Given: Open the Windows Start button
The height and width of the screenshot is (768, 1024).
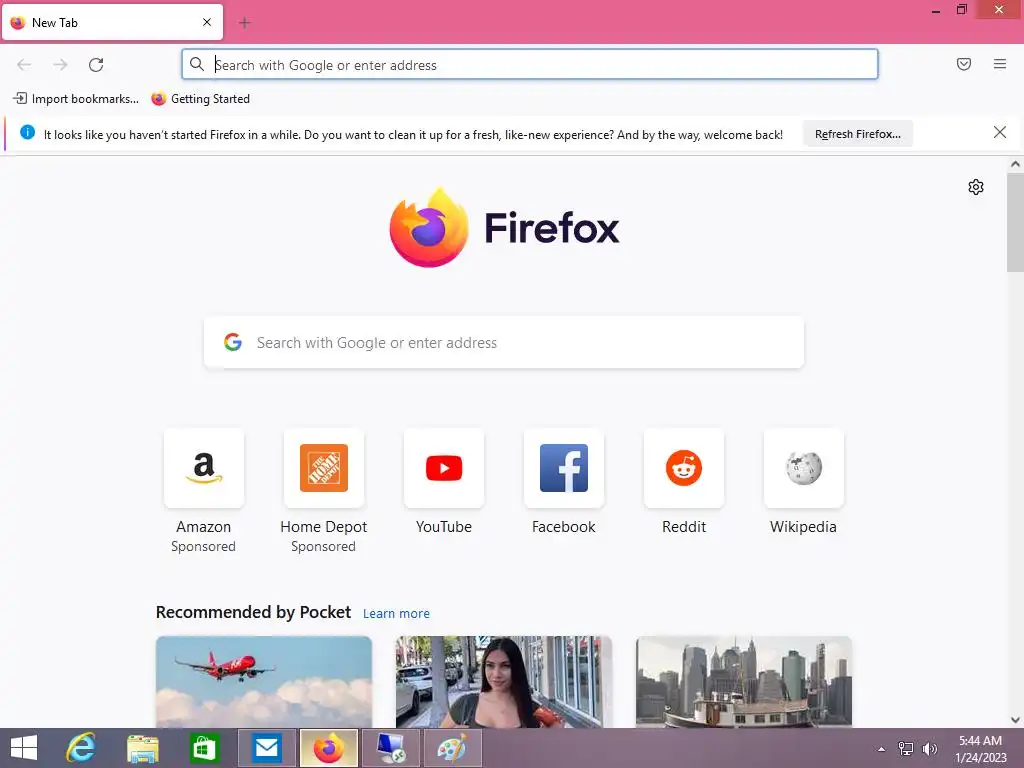Looking at the screenshot, I should (24, 748).
